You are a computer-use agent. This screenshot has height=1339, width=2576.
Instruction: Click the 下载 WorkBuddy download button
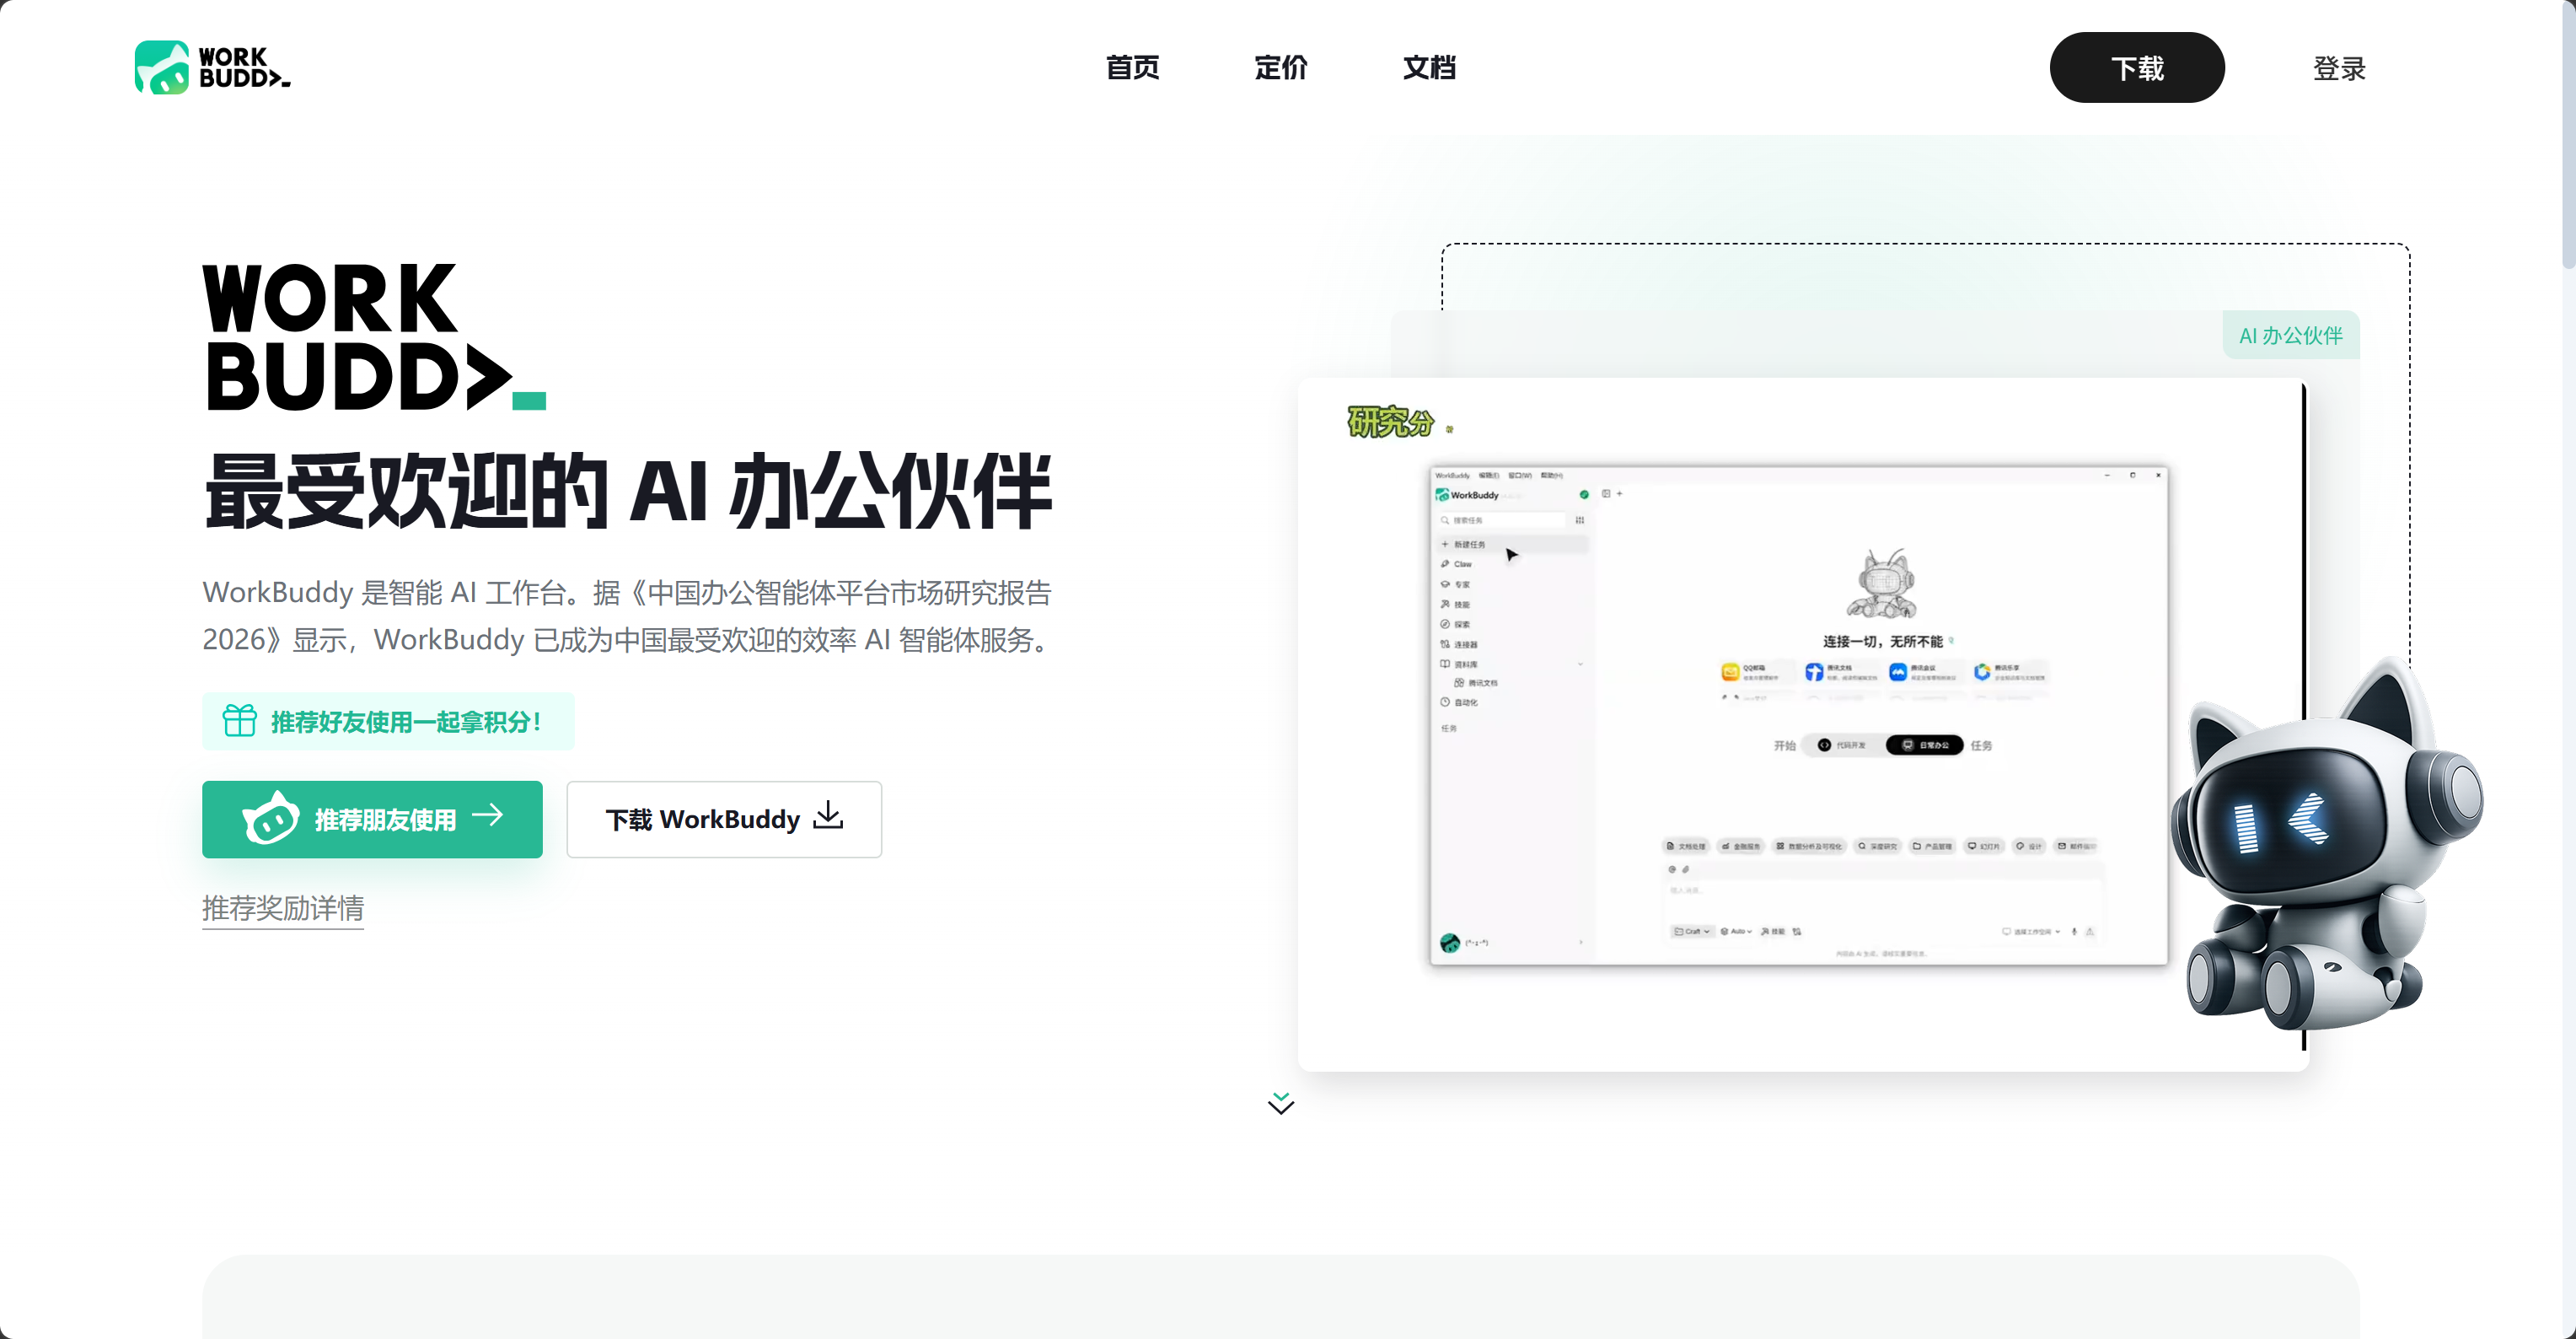pyautogui.click(x=724, y=819)
